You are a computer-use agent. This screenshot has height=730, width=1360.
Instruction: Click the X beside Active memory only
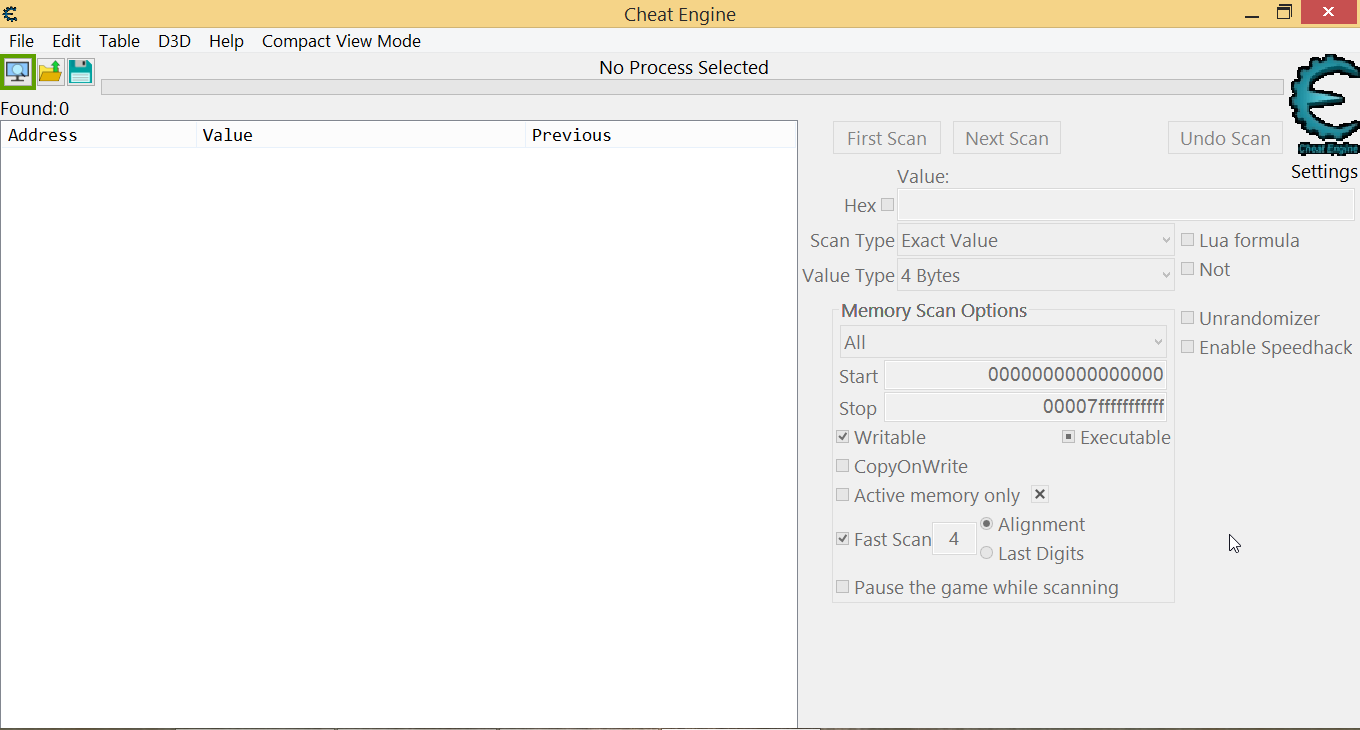pyautogui.click(x=1040, y=494)
